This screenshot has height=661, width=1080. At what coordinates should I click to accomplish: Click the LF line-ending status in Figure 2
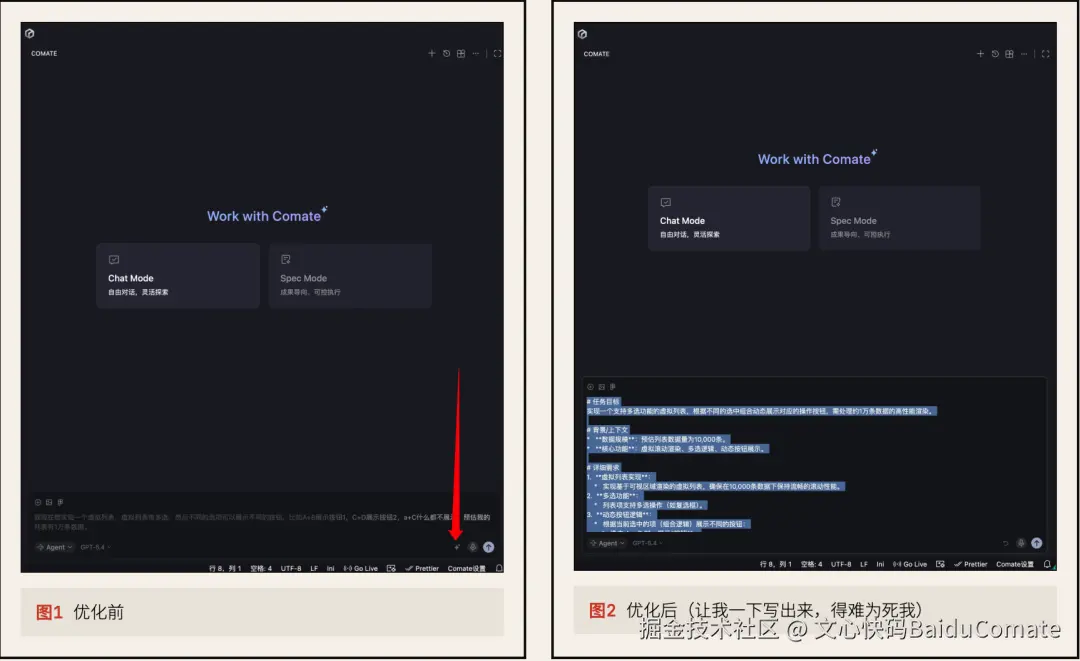tap(864, 564)
